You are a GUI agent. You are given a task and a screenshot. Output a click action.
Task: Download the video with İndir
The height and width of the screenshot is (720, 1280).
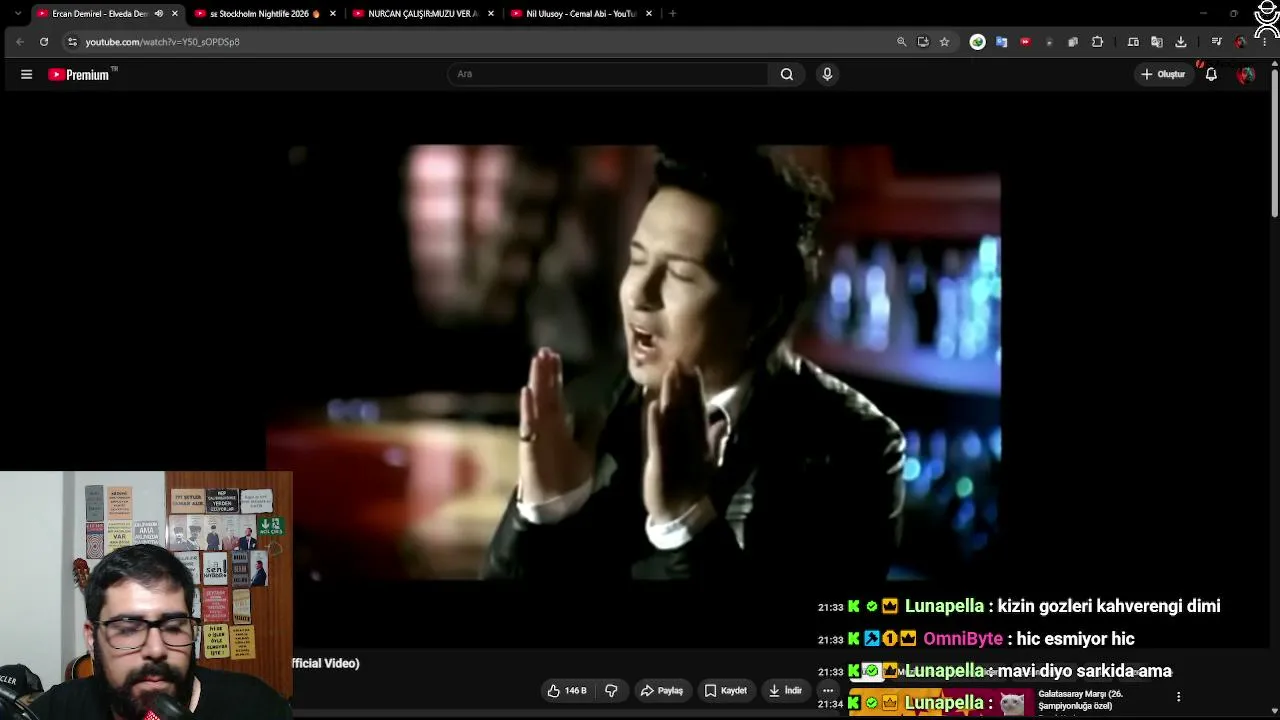[x=785, y=691]
